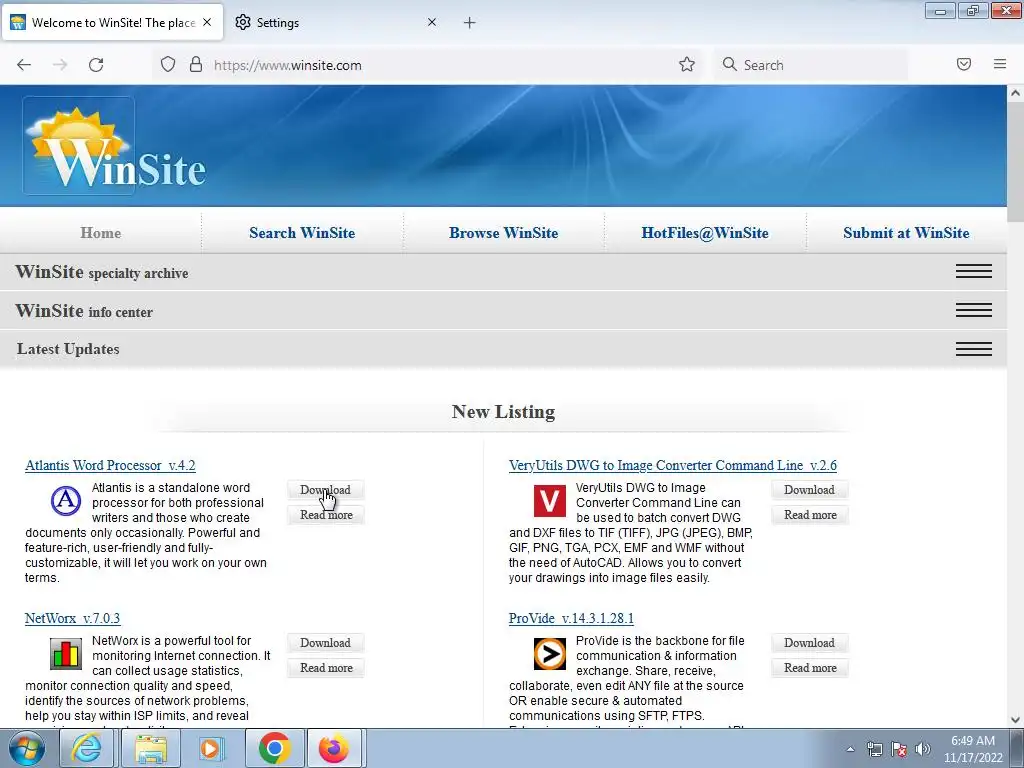
Task: Click the WinSite sun logo
Action: (114, 147)
